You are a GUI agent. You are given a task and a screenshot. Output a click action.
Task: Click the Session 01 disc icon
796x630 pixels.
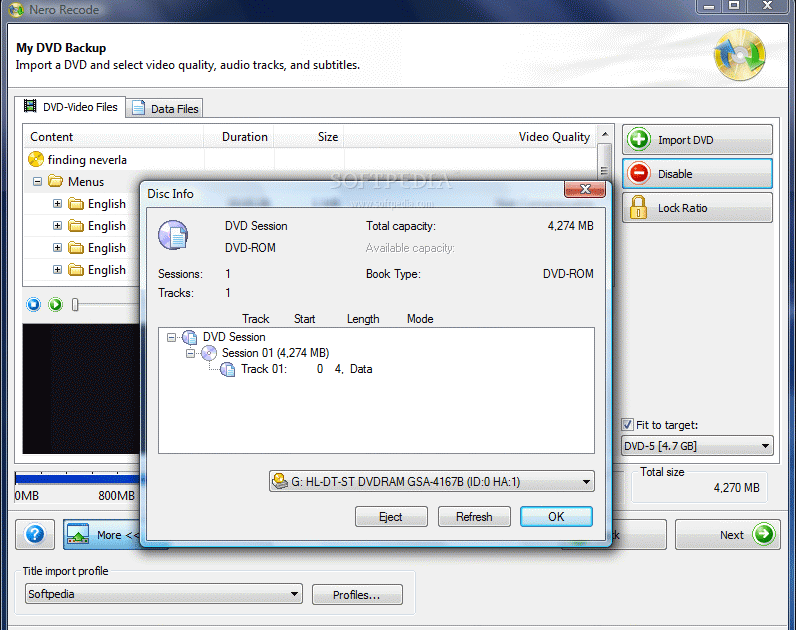pos(209,353)
